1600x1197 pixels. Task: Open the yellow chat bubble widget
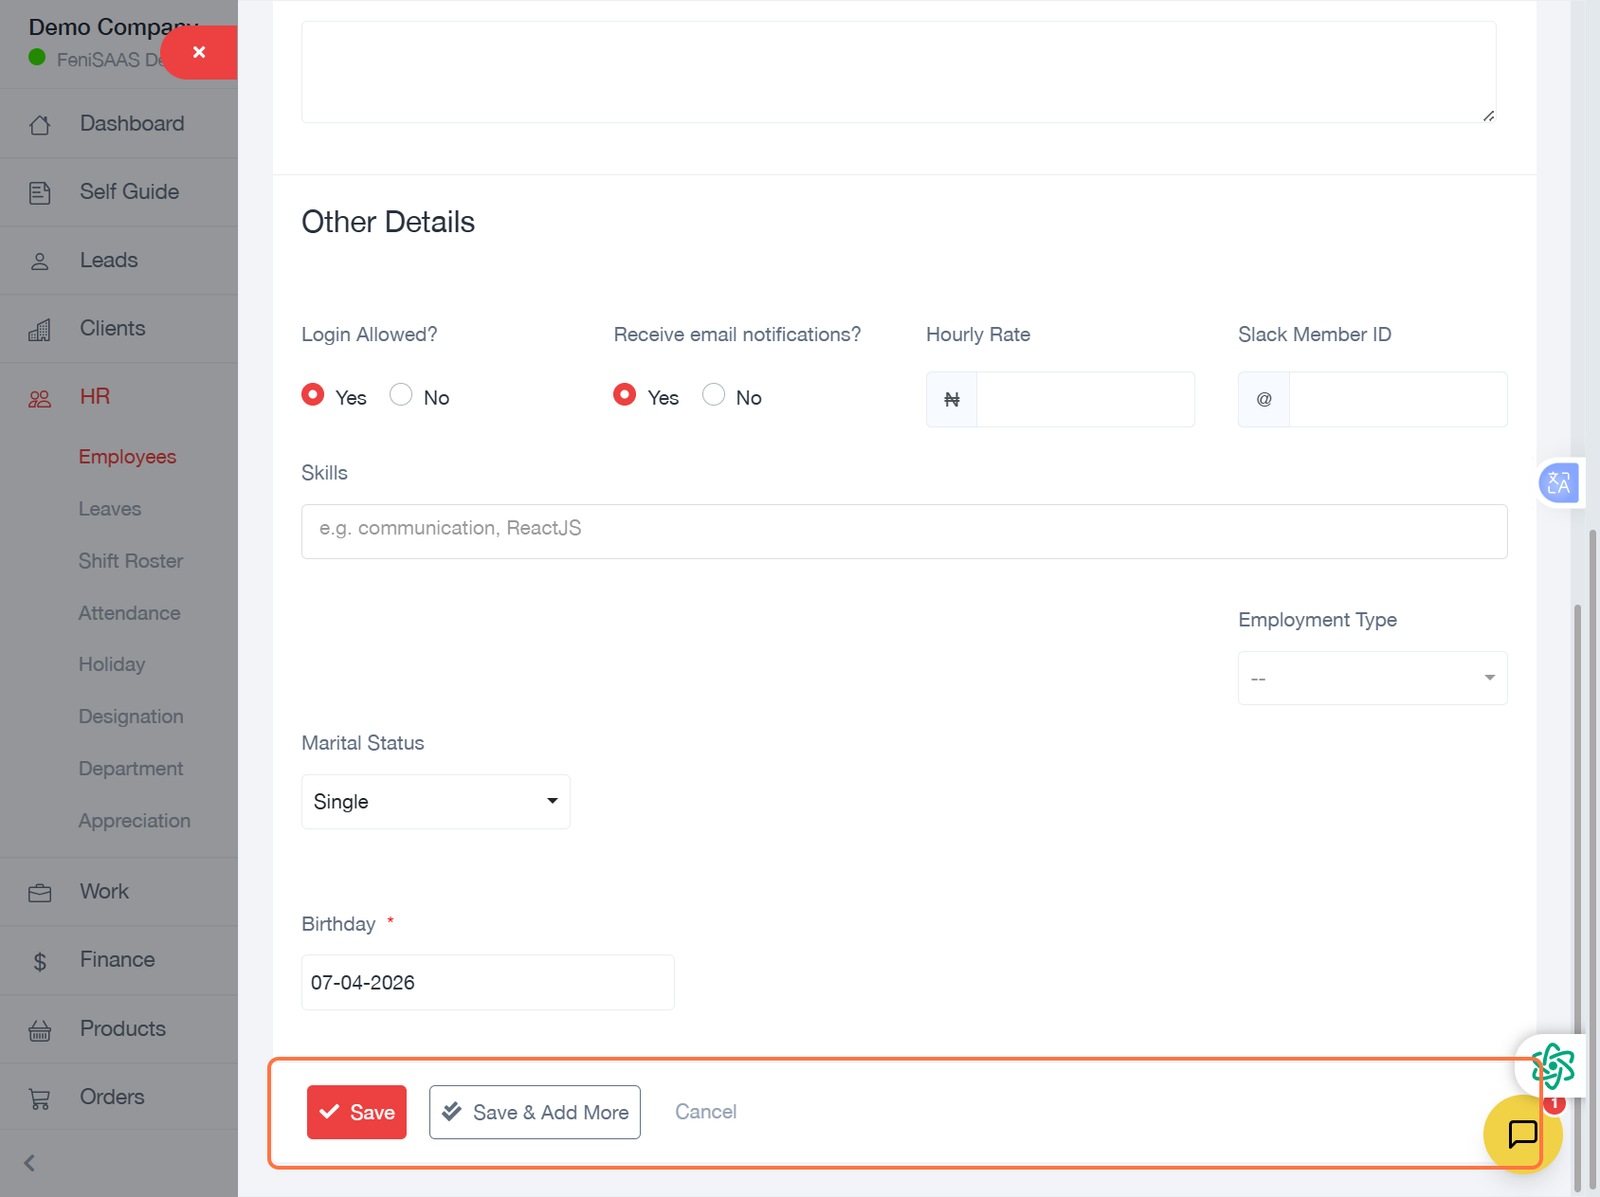tap(1521, 1134)
